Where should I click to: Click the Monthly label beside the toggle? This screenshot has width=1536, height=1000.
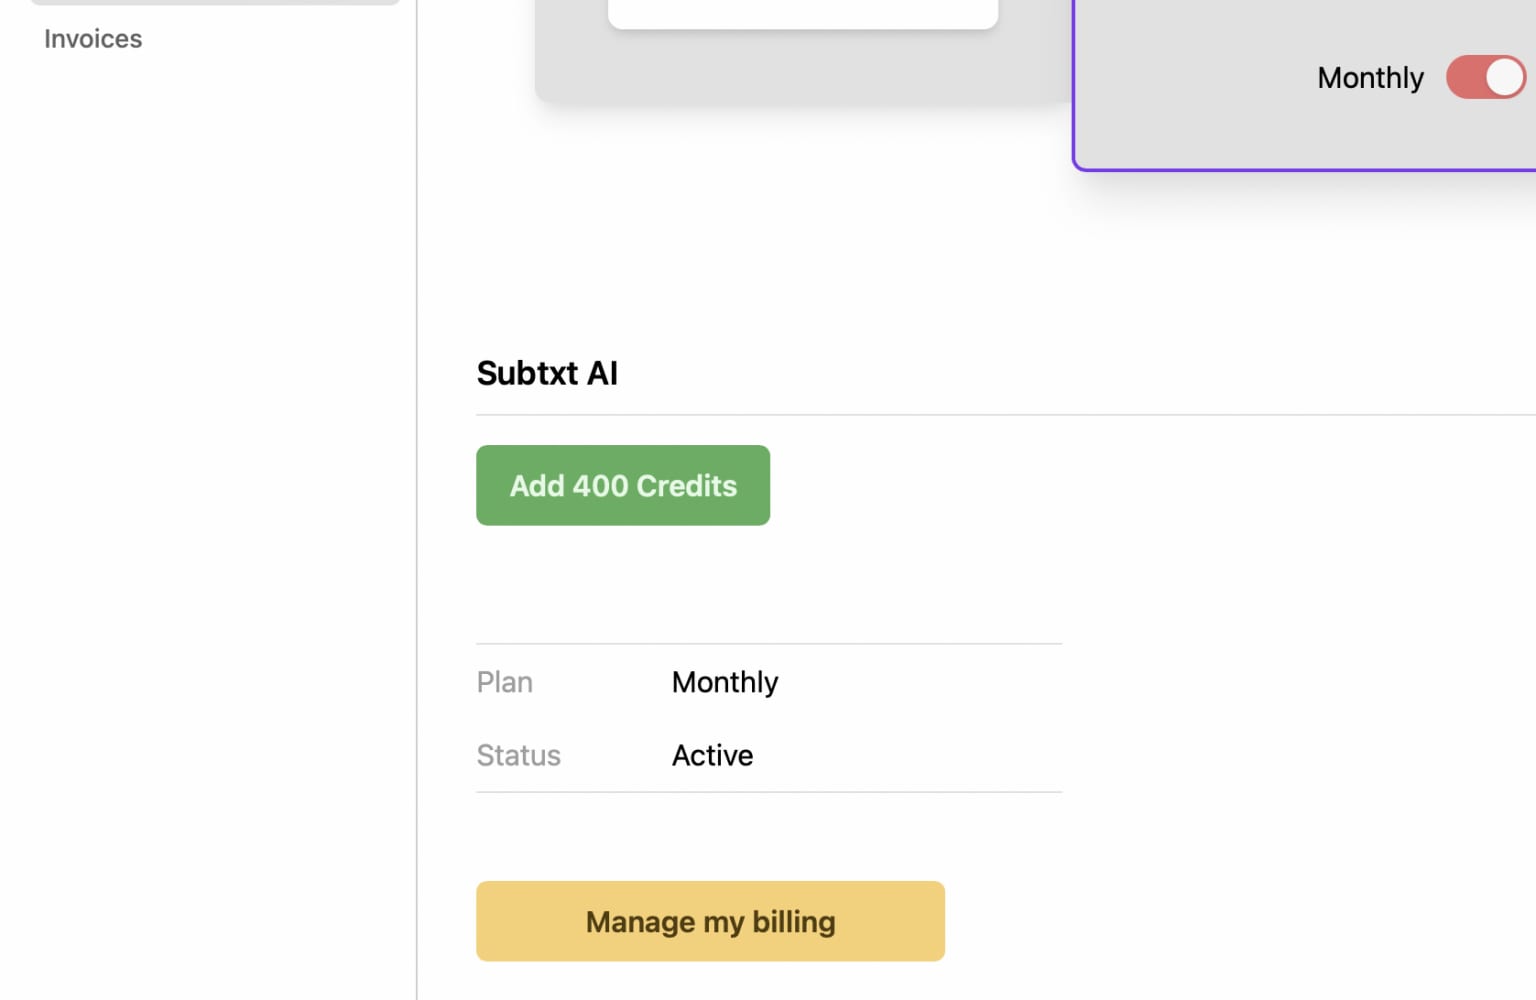click(x=1370, y=77)
